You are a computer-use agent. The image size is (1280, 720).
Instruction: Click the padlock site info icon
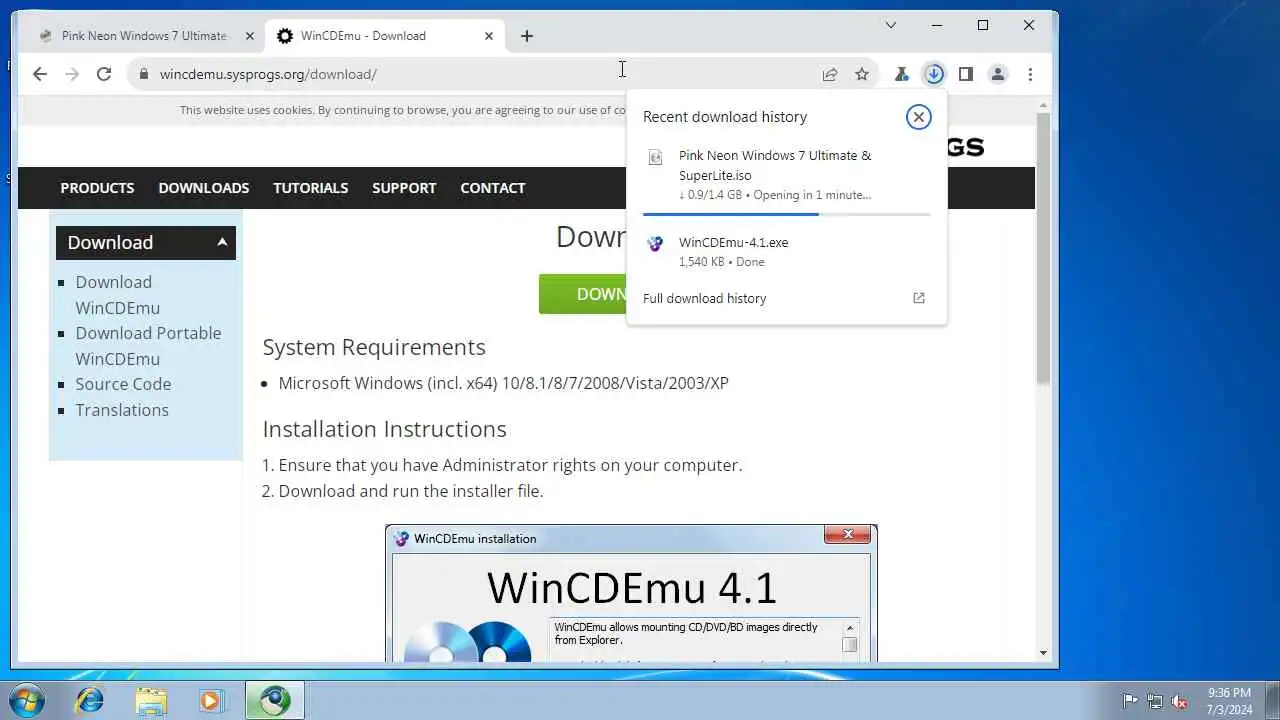pyautogui.click(x=144, y=74)
